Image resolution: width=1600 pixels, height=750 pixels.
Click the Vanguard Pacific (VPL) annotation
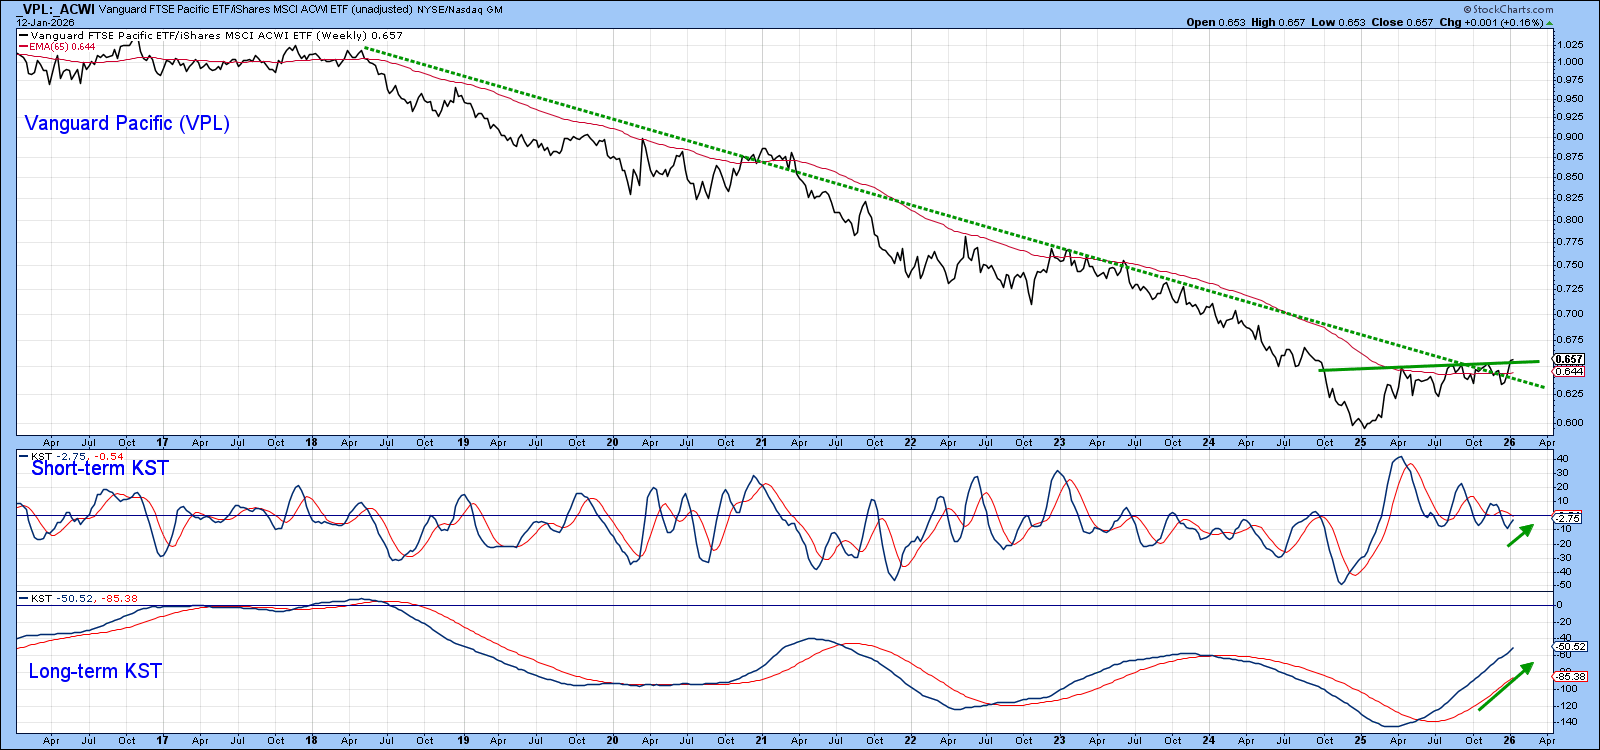tap(127, 123)
